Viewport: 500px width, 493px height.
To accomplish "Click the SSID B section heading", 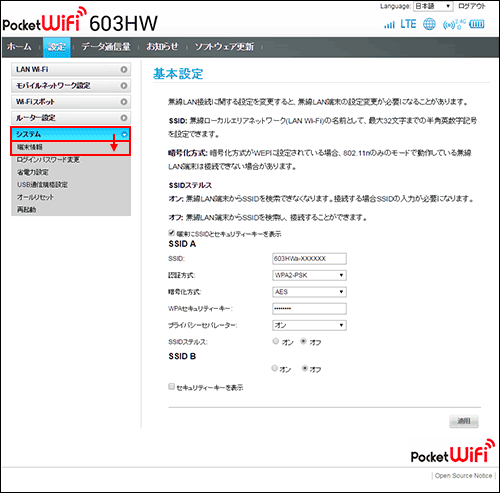I will coord(182,356).
